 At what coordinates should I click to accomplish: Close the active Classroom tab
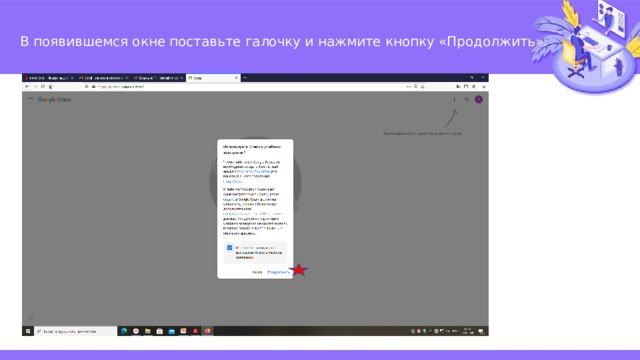236,78
